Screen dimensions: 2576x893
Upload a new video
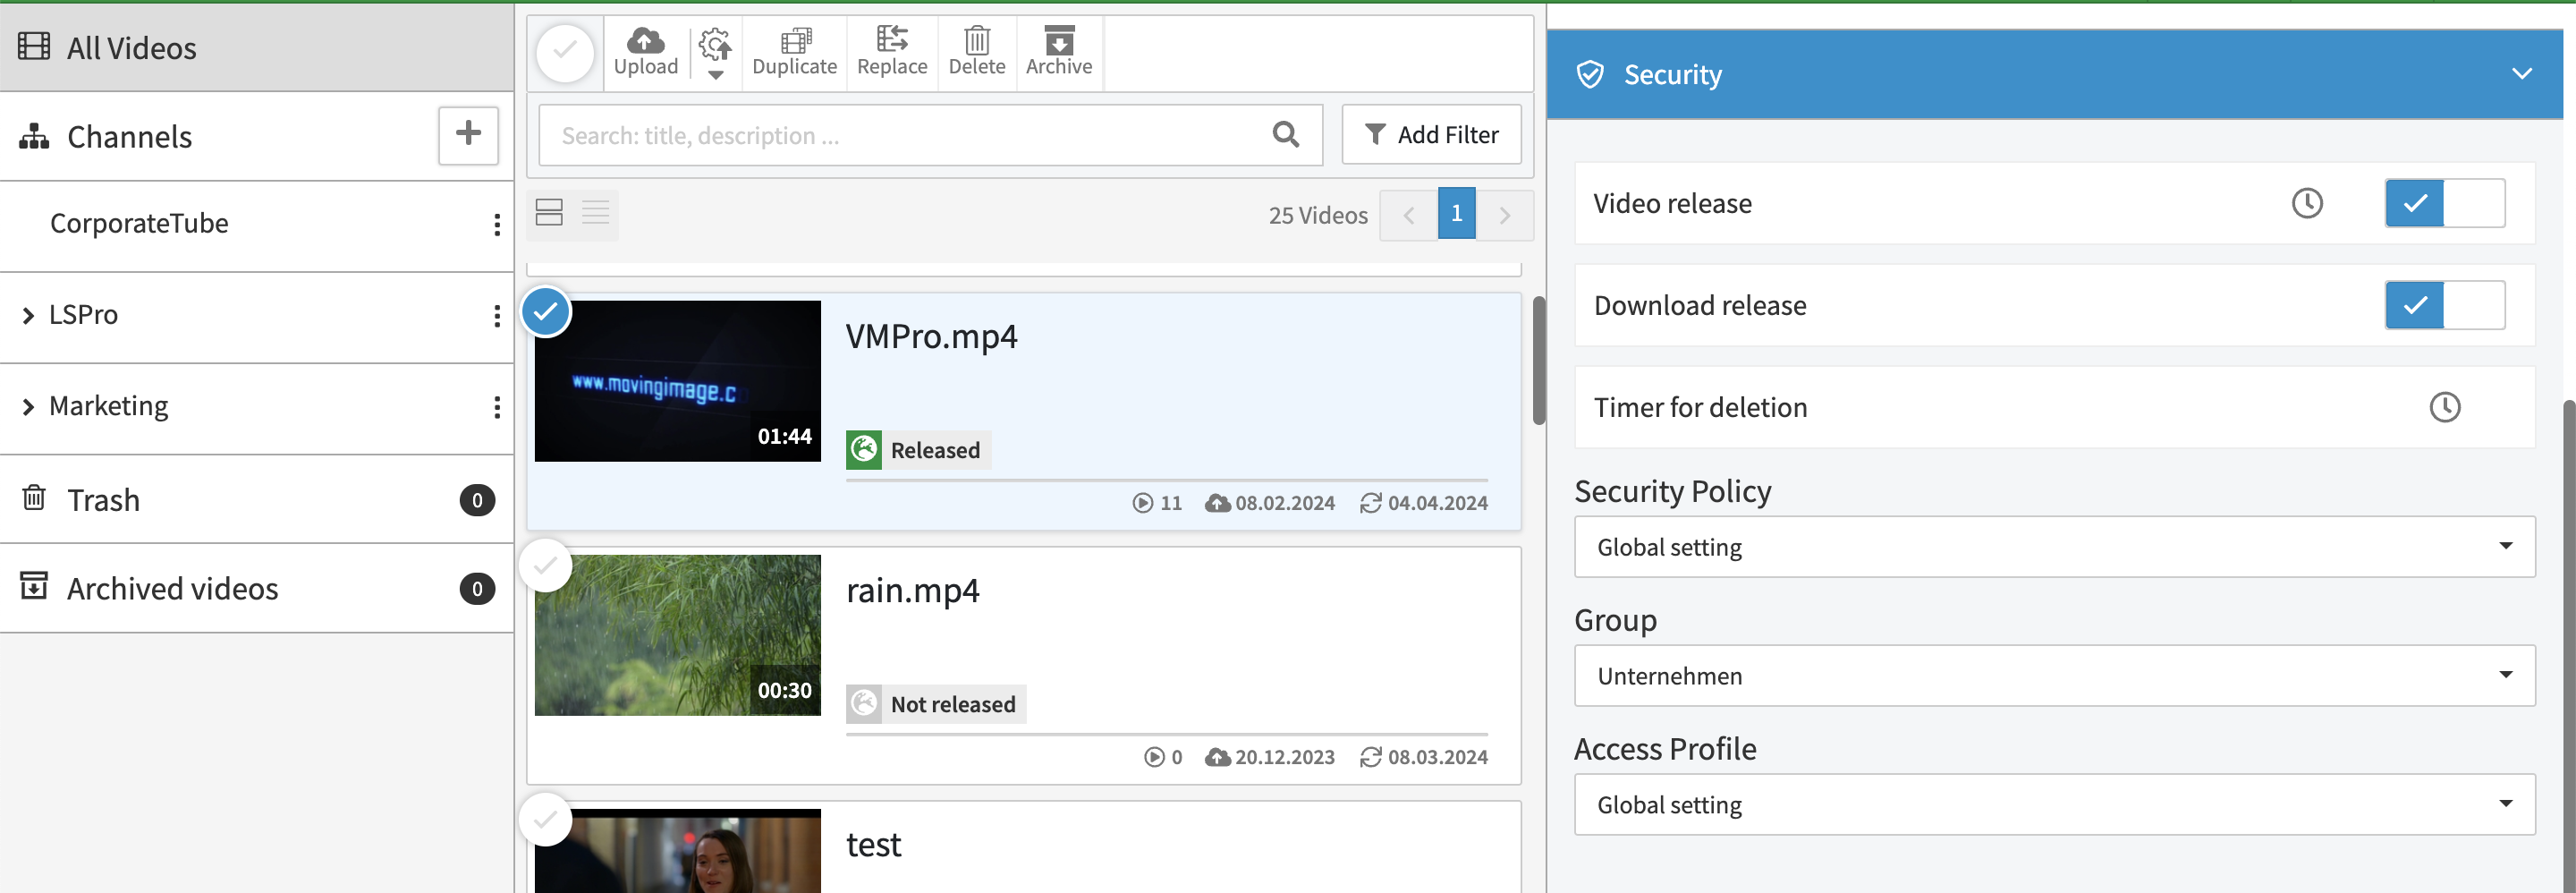click(x=646, y=52)
